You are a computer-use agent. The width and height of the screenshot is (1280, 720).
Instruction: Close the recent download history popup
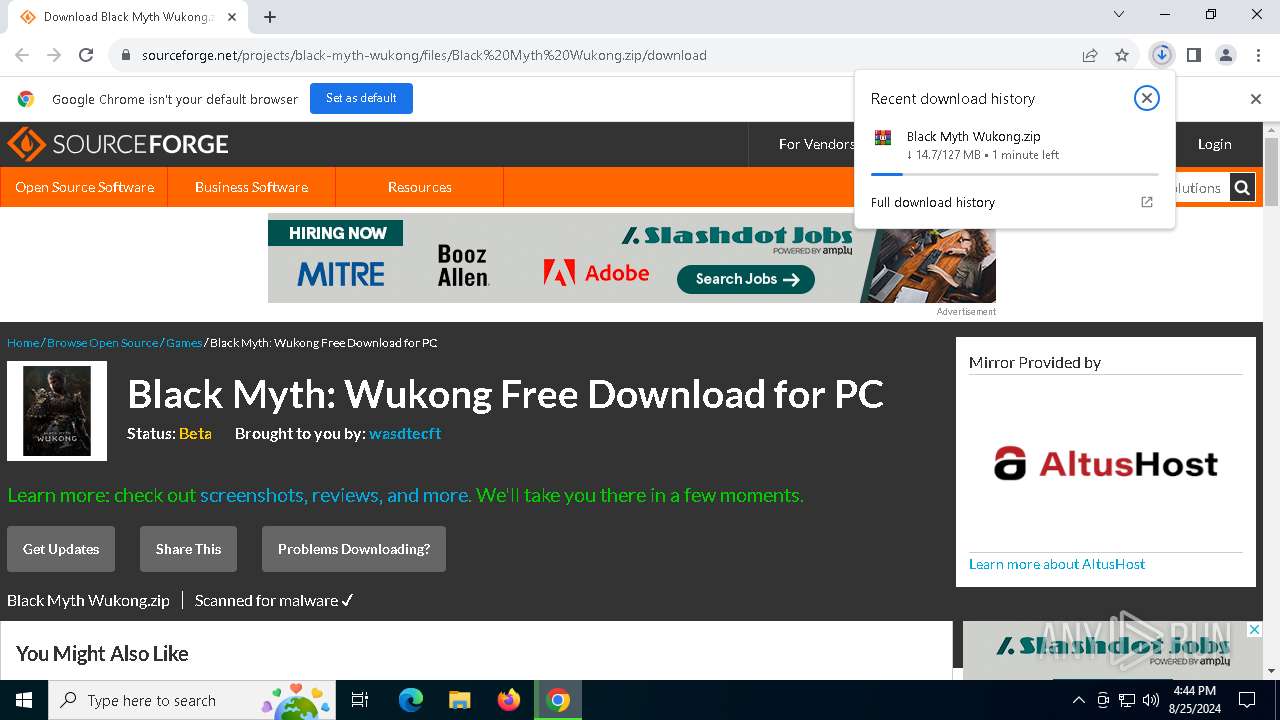(1147, 98)
